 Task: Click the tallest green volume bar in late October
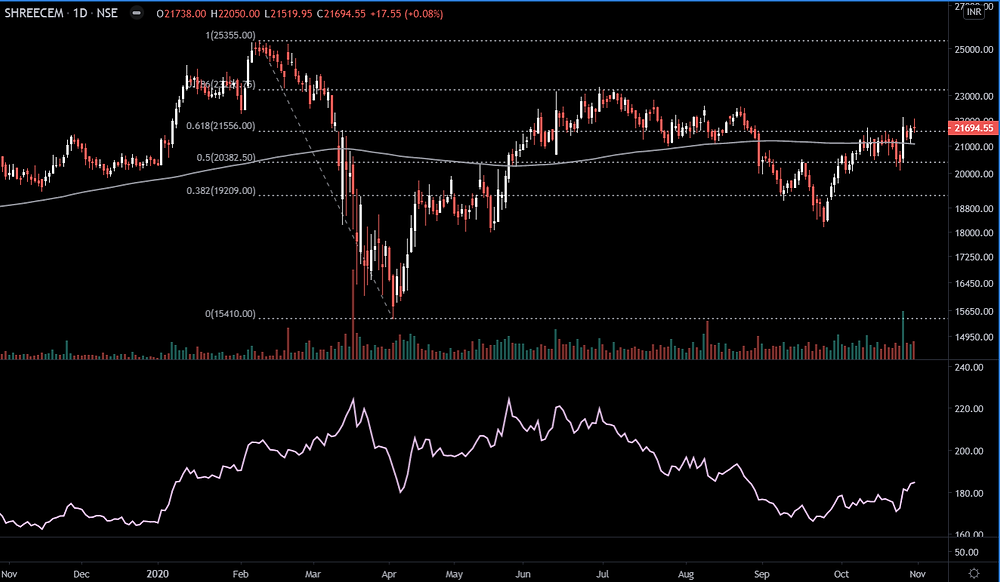coord(903,335)
